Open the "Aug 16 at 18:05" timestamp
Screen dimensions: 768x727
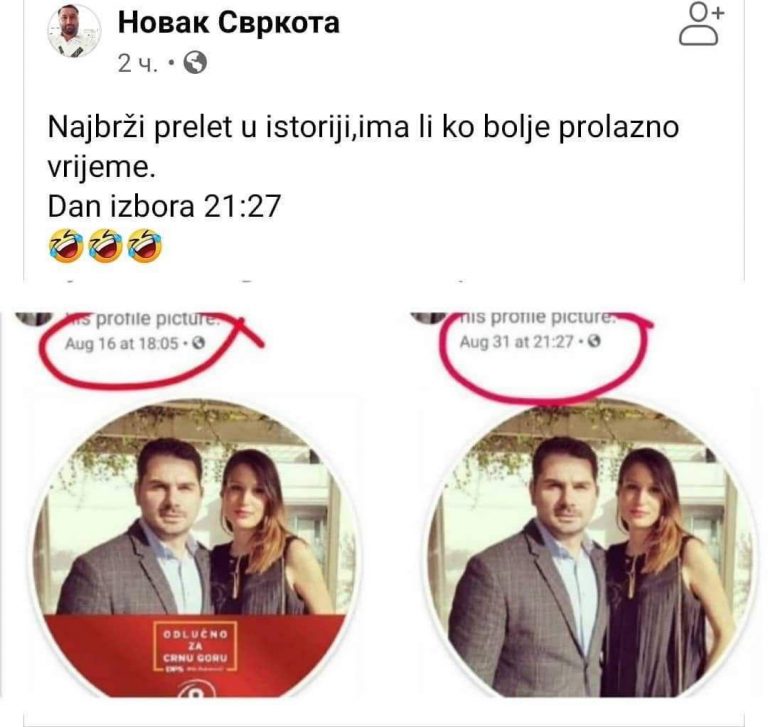pyautogui.click(x=121, y=343)
